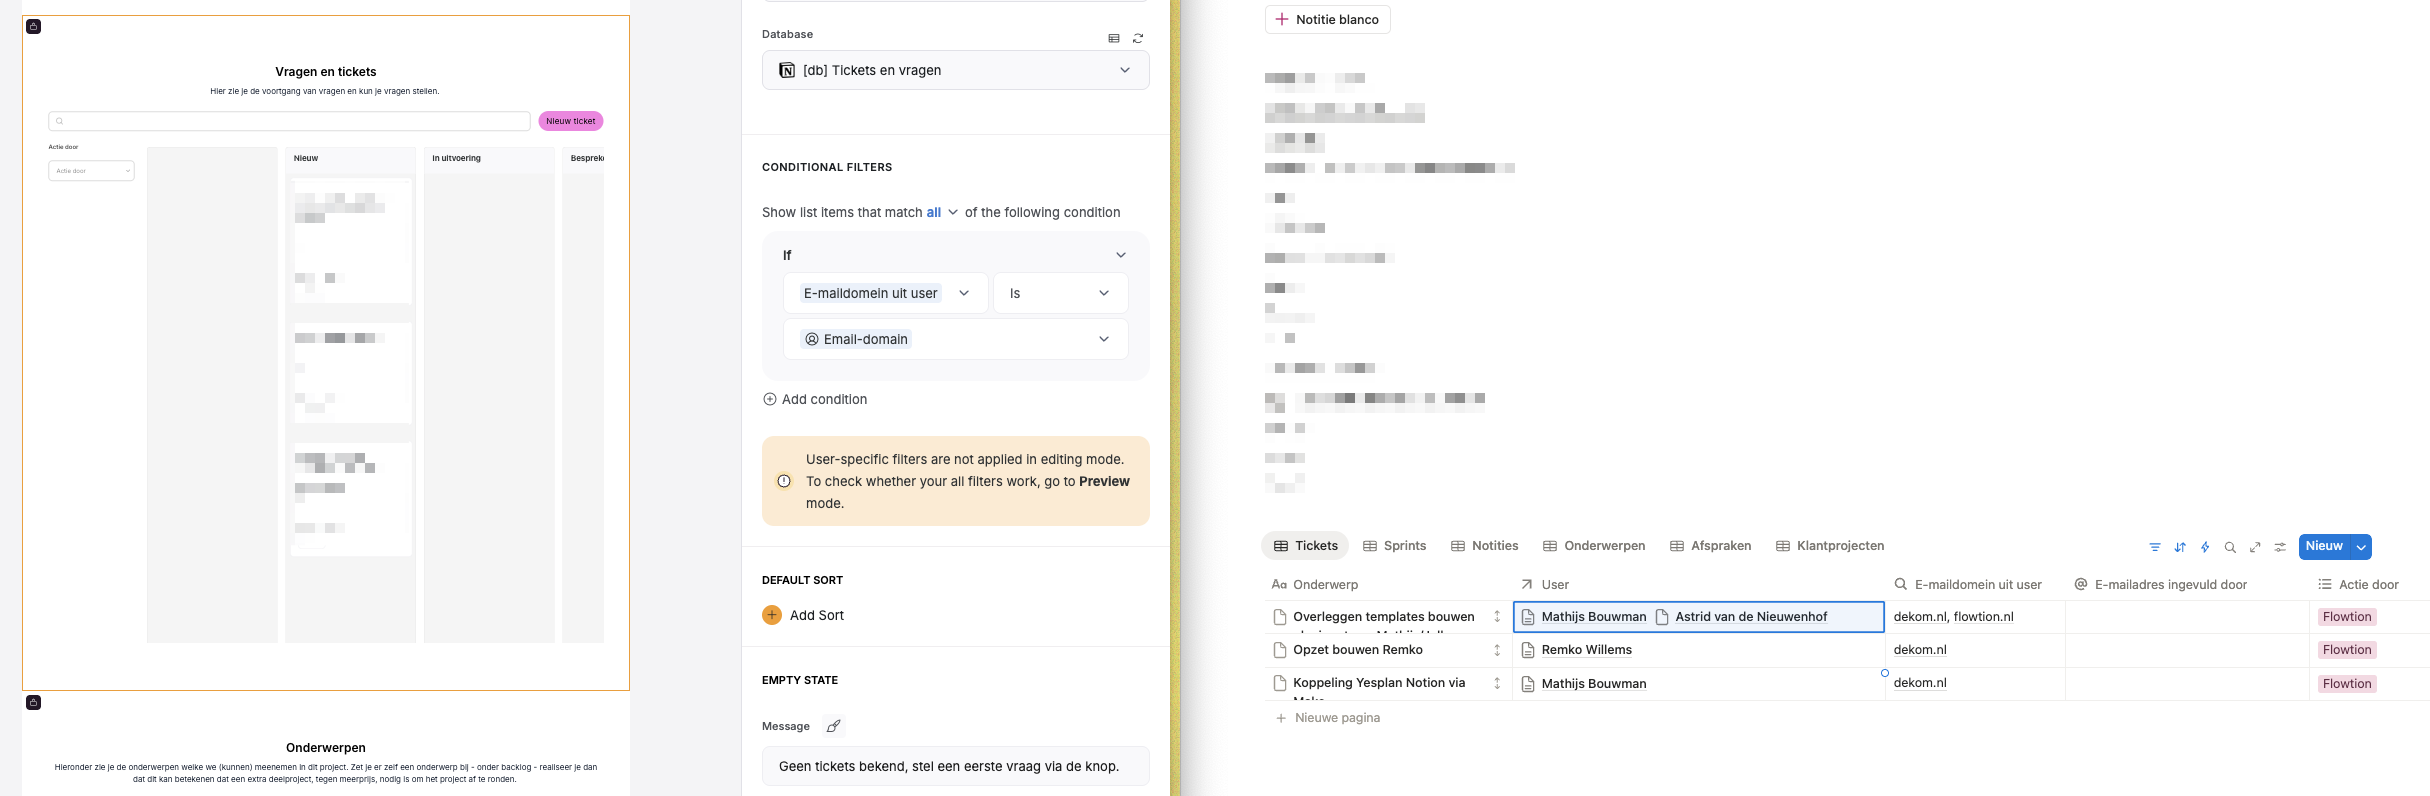Viewport: 2430px width, 796px height.
Task: Edit the empty state message with the pen icon
Action: click(833, 726)
